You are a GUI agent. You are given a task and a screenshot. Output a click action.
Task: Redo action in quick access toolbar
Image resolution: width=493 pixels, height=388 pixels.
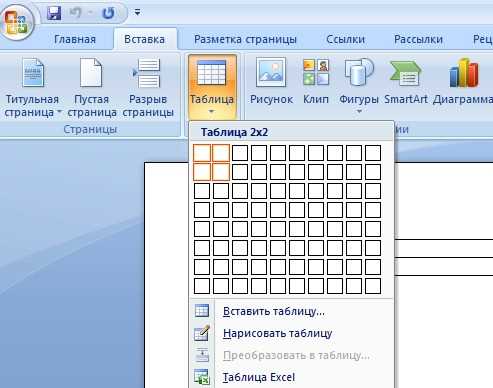coord(108,13)
